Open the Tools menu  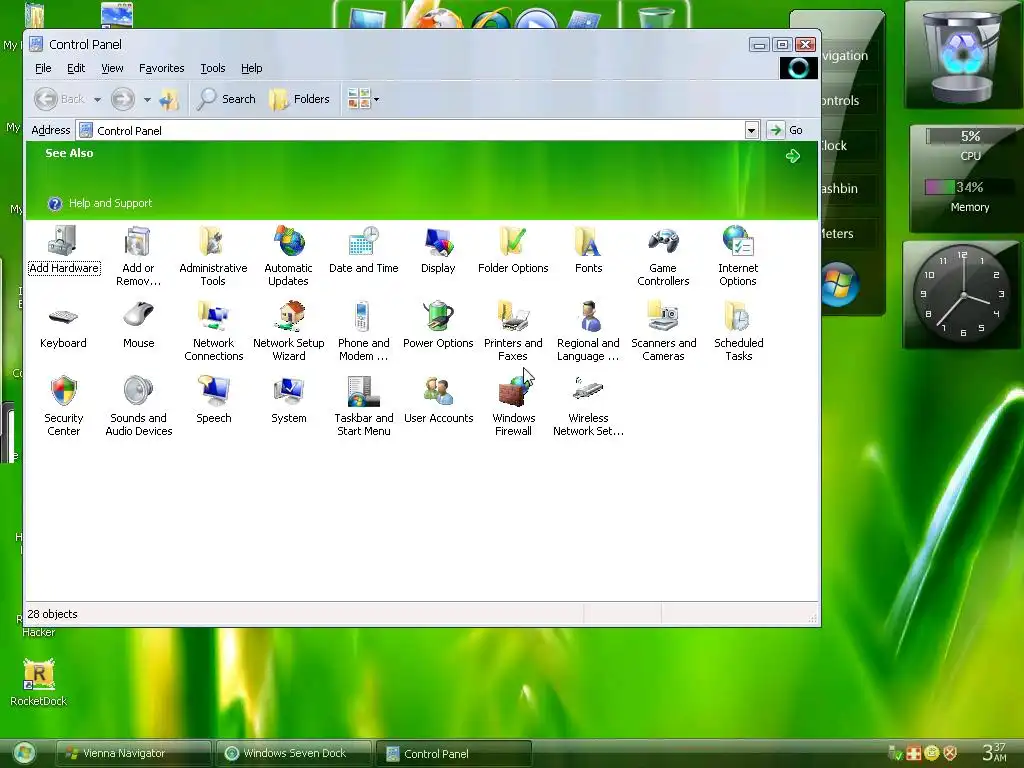pyautogui.click(x=213, y=68)
